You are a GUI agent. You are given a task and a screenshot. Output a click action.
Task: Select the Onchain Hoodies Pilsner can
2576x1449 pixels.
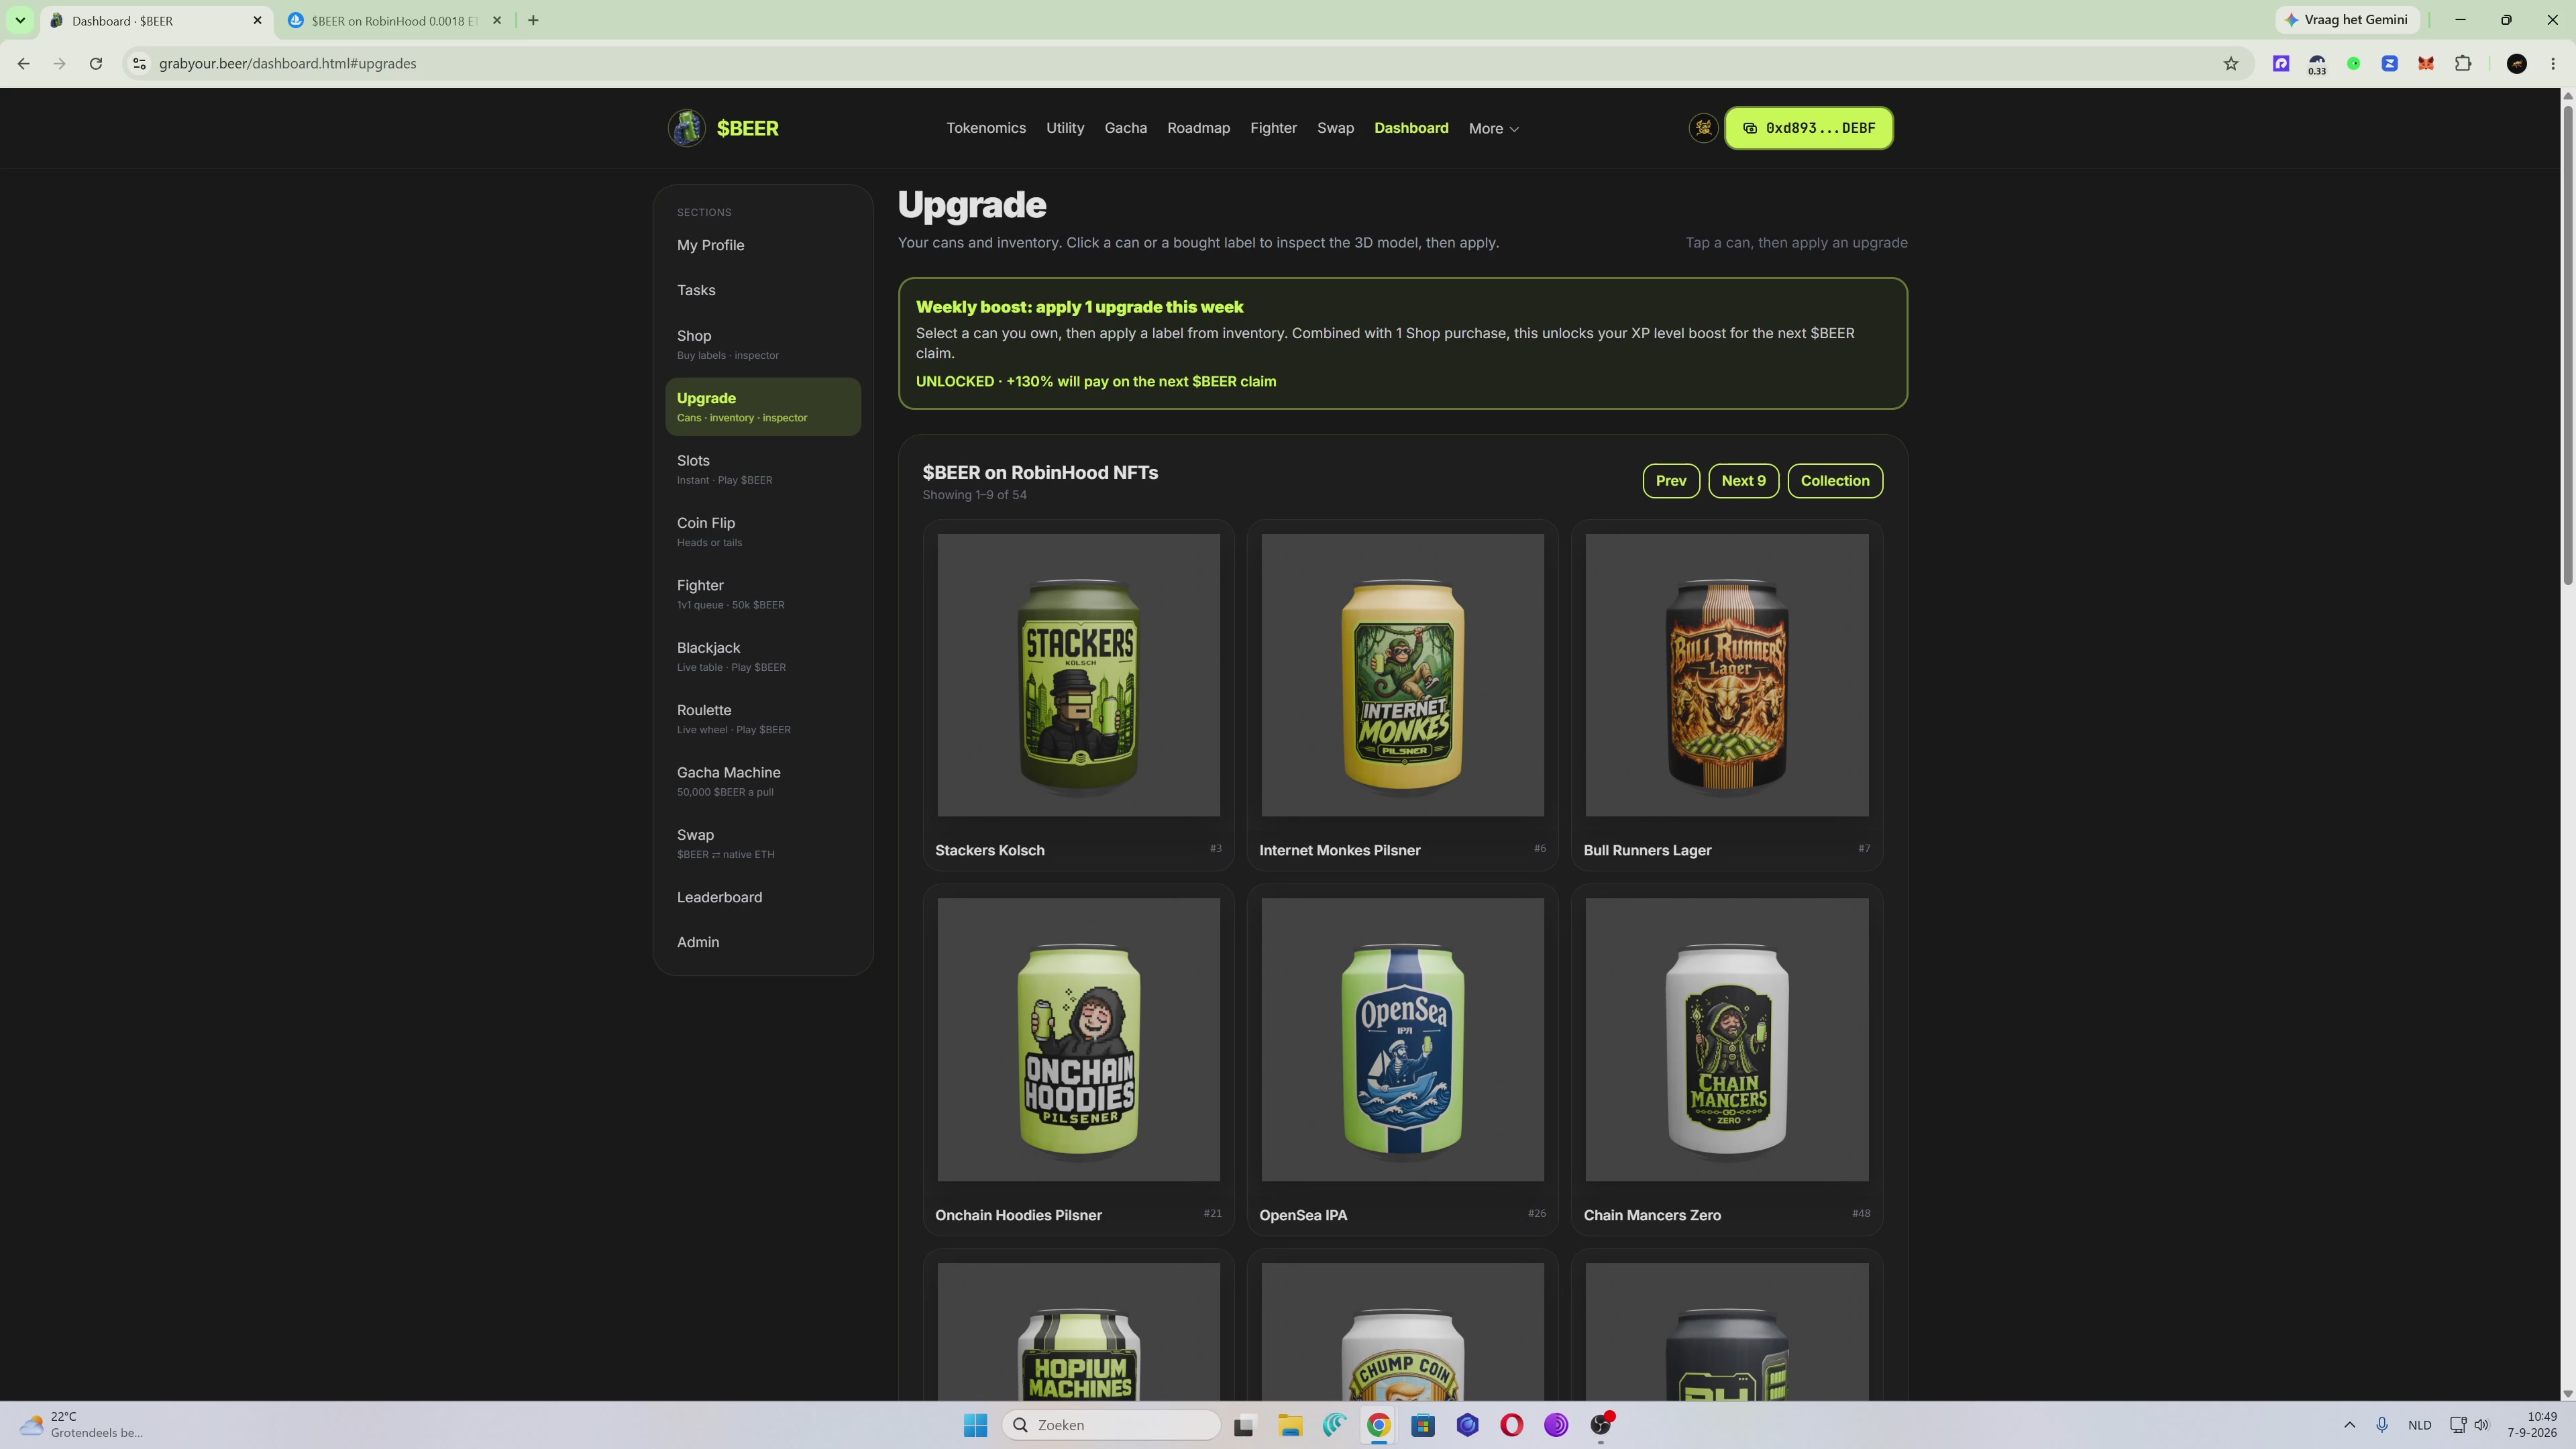[1078, 1060]
